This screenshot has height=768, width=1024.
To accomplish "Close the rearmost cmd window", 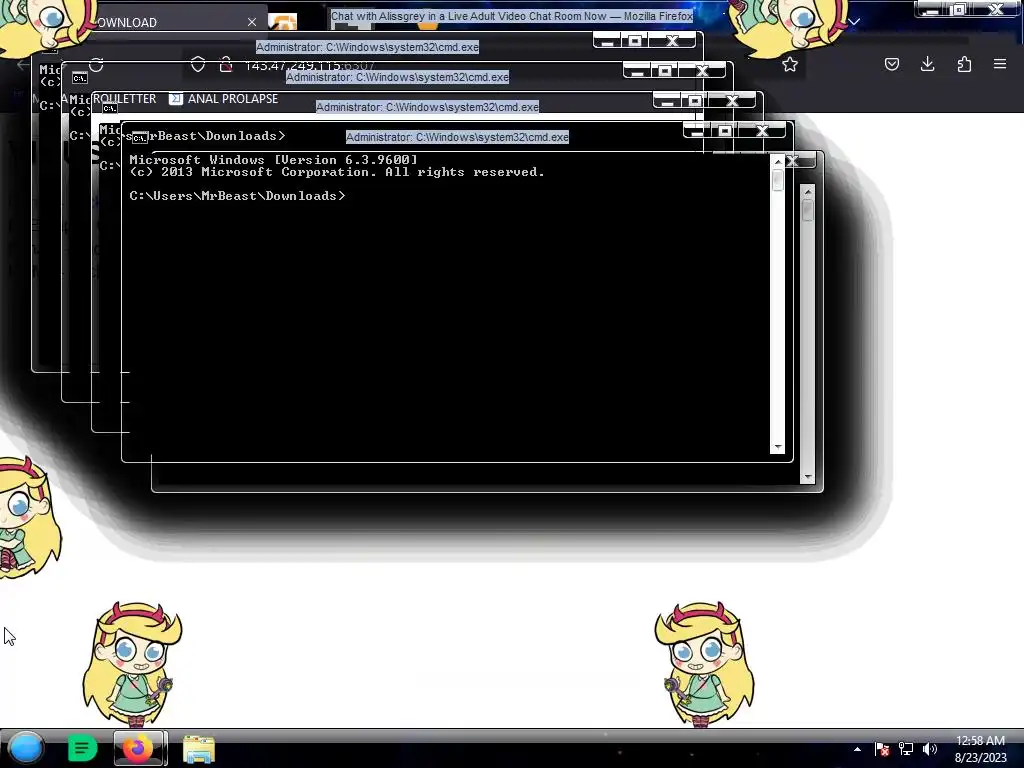I will 672,40.
